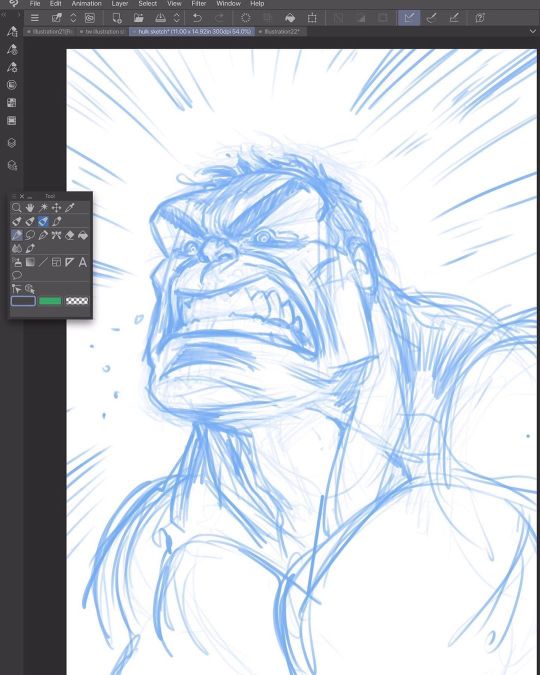Screen dimensions: 540x675
Task: Select the Eraser tool
Action: coord(70,235)
